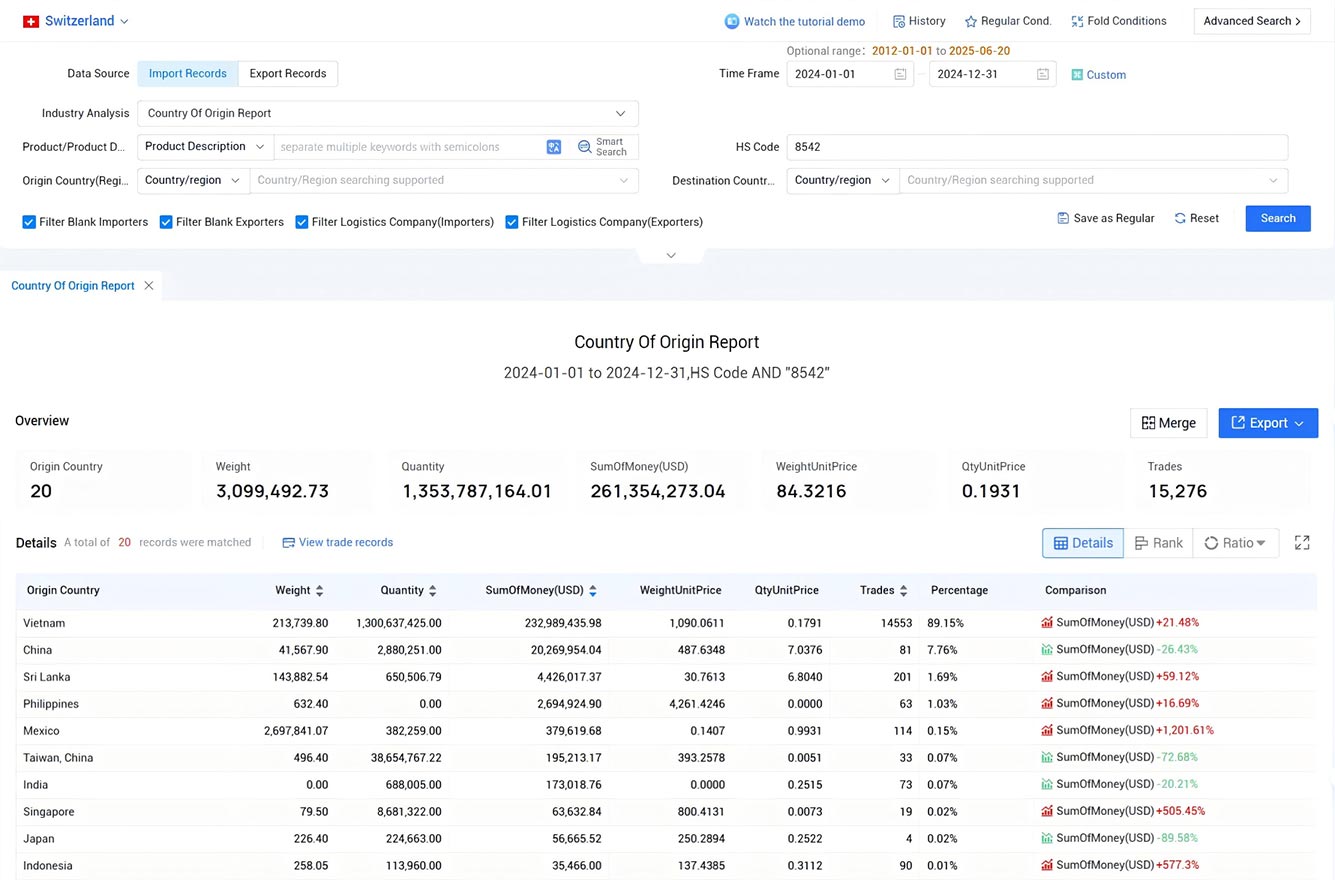Viewport: 1335px width, 880px height.
Task: Click the blue Search button
Action: click(1278, 218)
